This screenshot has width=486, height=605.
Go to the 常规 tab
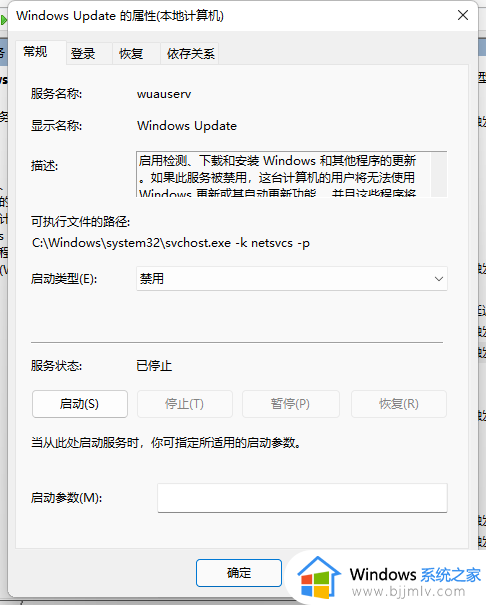pyautogui.click(x=35, y=52)
